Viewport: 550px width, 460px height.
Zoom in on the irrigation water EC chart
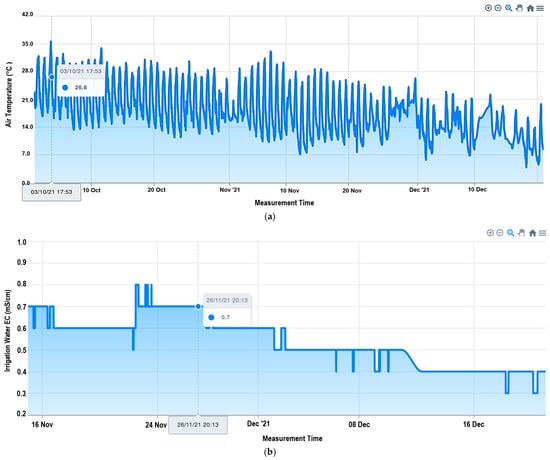pos(490,233)
